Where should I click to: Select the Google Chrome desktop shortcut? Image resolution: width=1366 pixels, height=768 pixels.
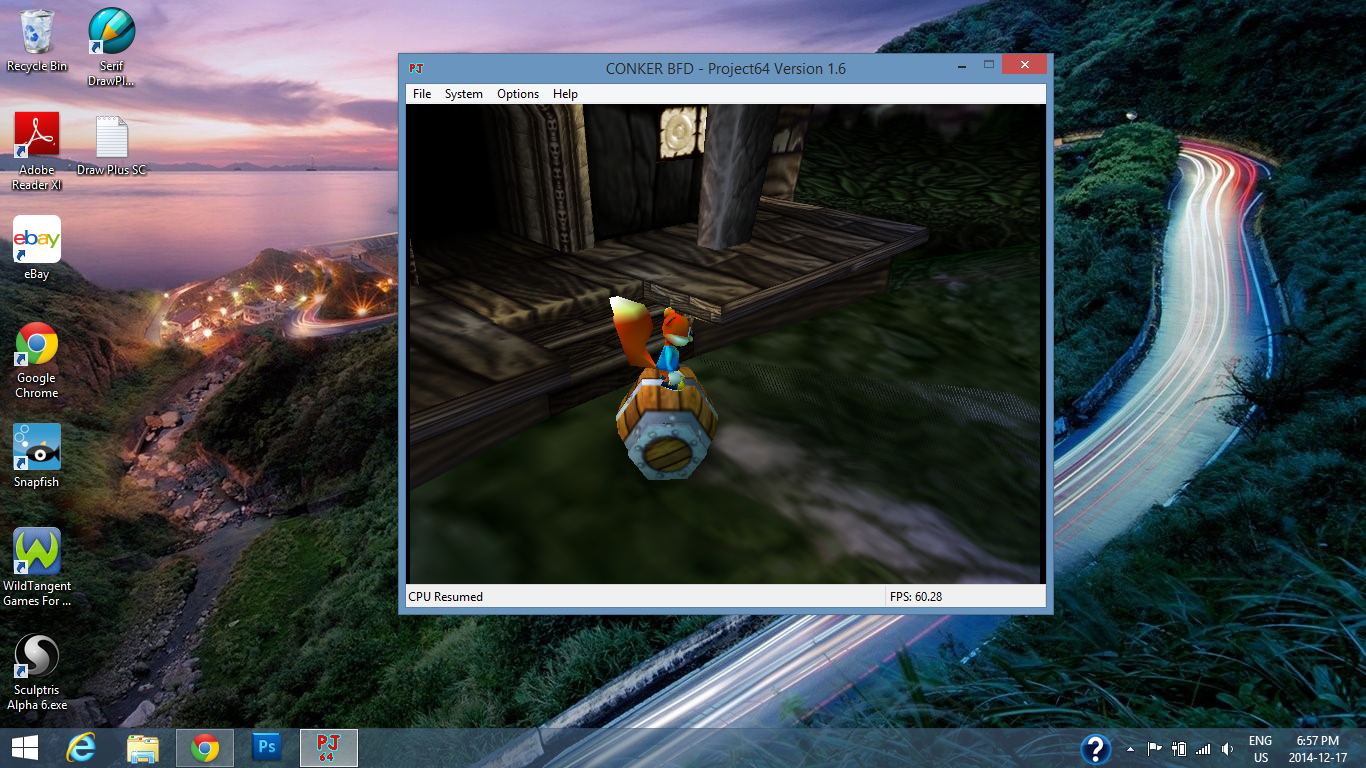coord(37,355)
